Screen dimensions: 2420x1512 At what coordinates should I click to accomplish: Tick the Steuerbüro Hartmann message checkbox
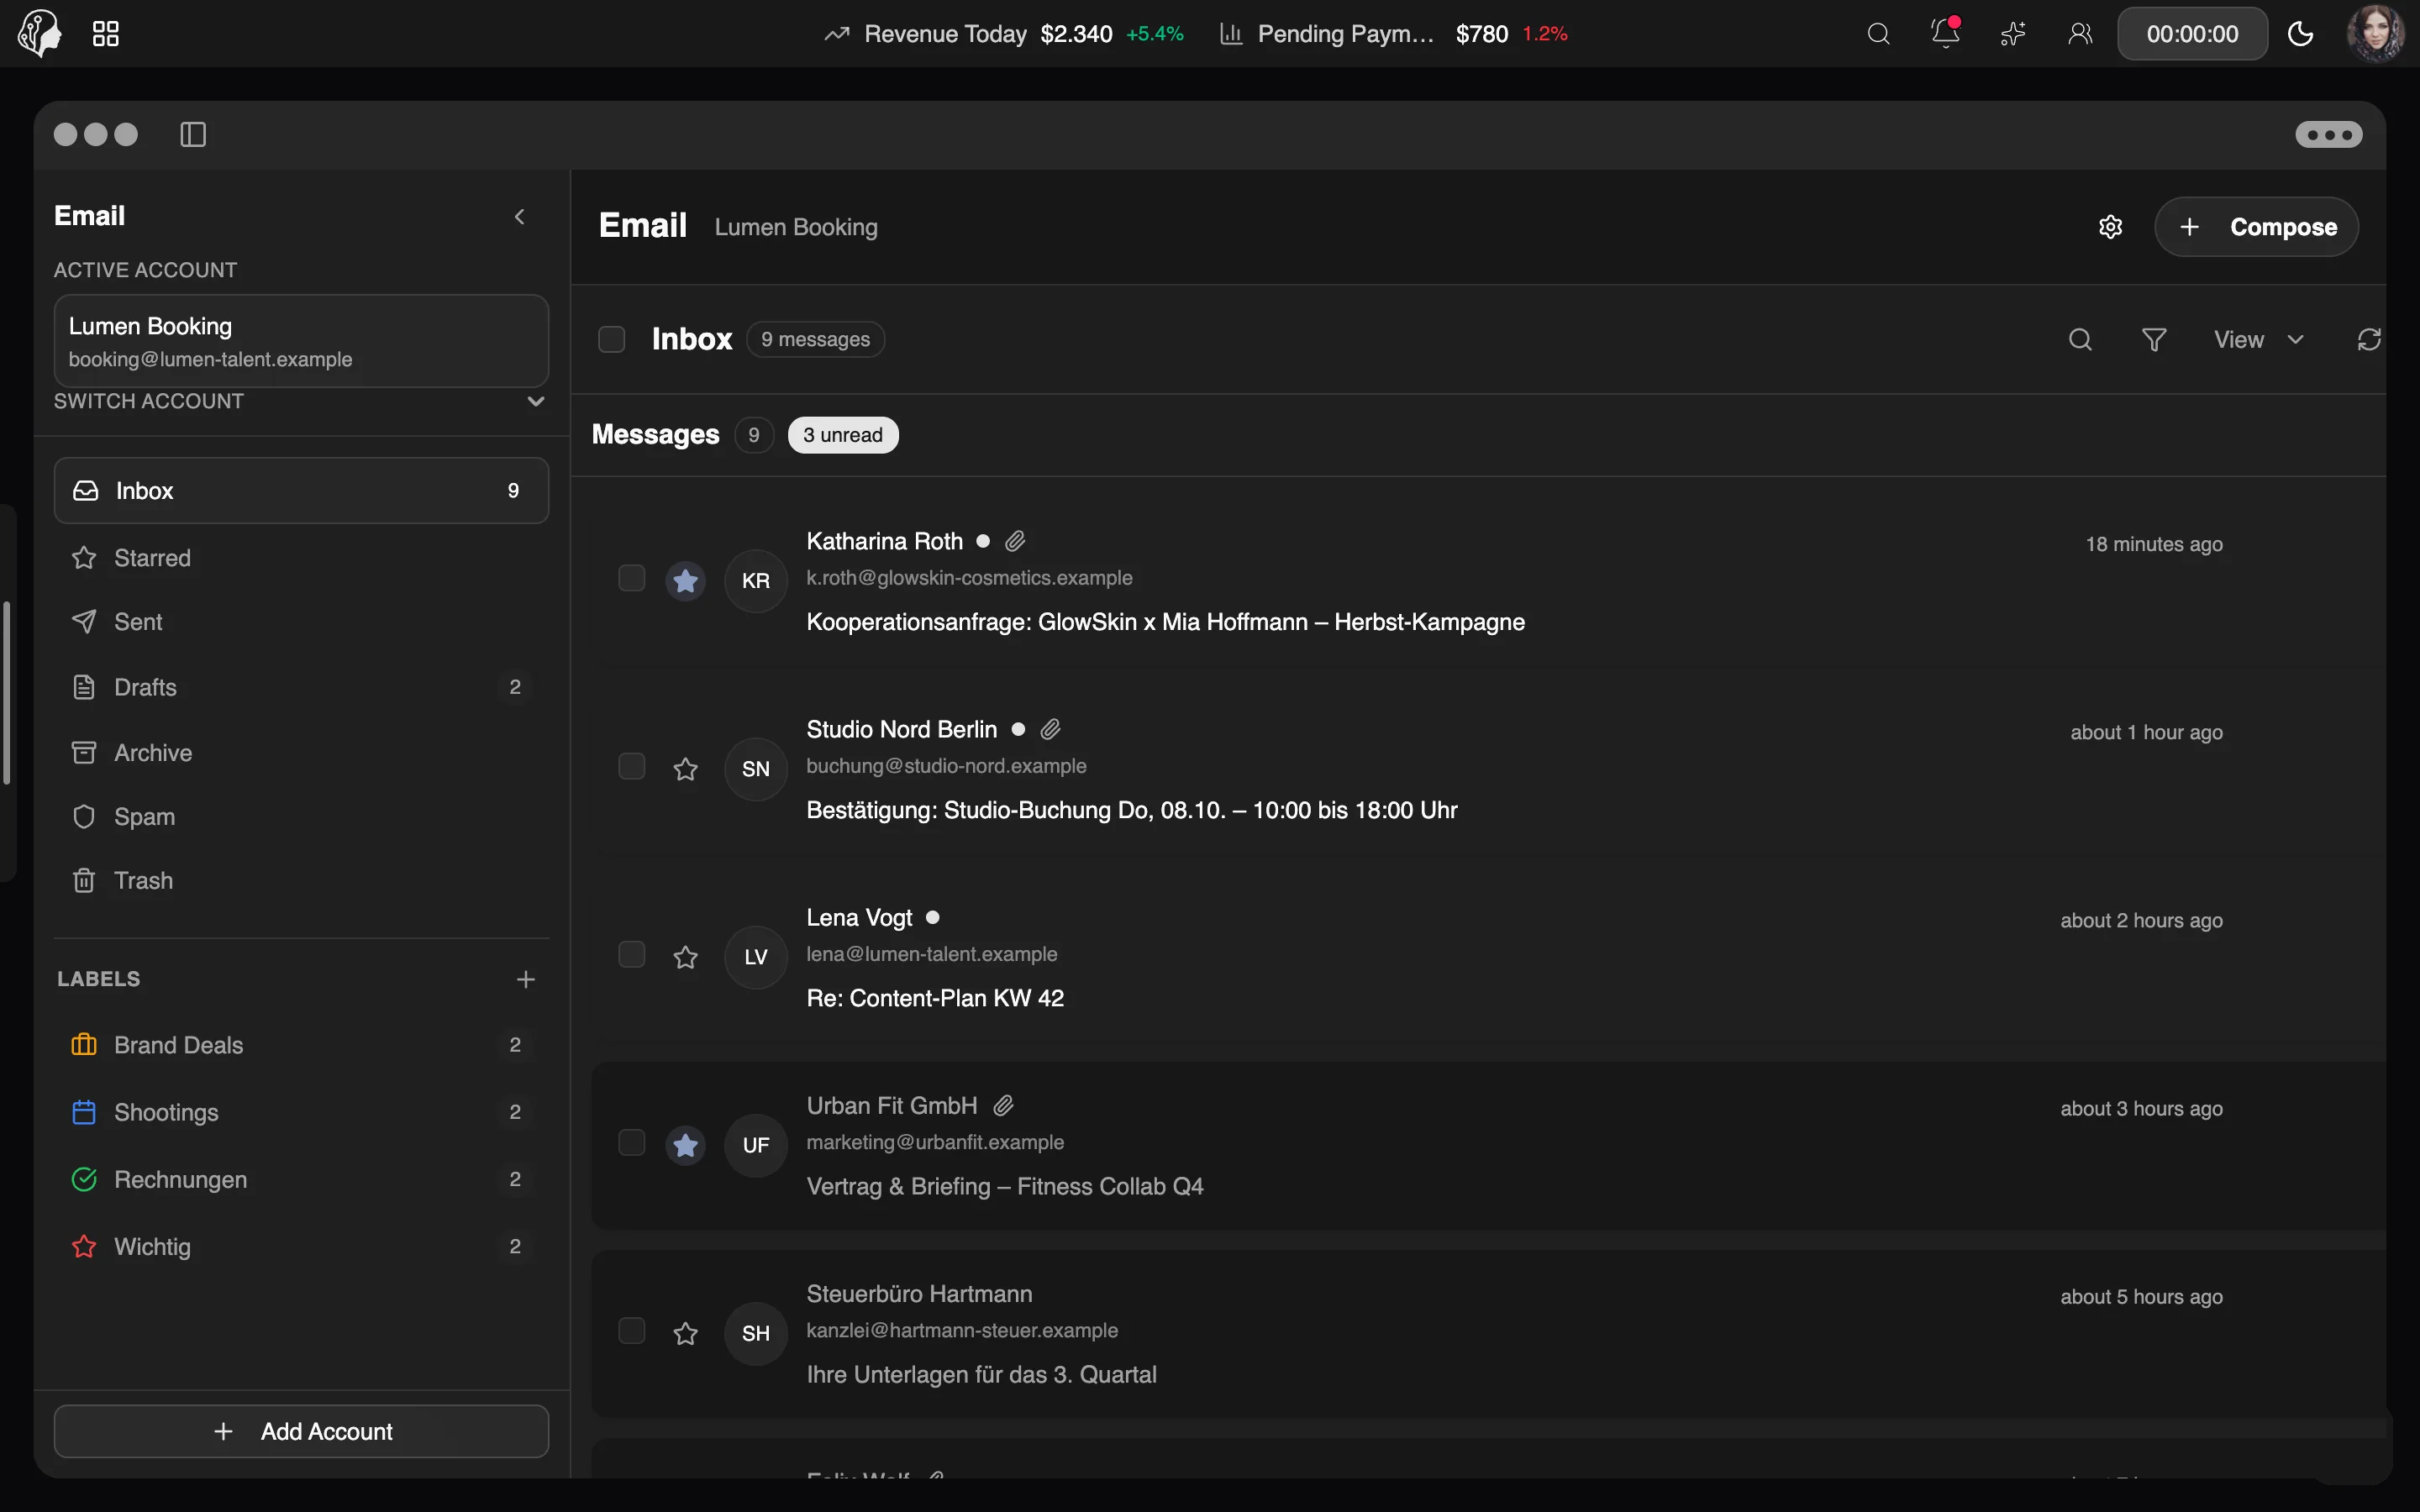[x=631, y=1330]
